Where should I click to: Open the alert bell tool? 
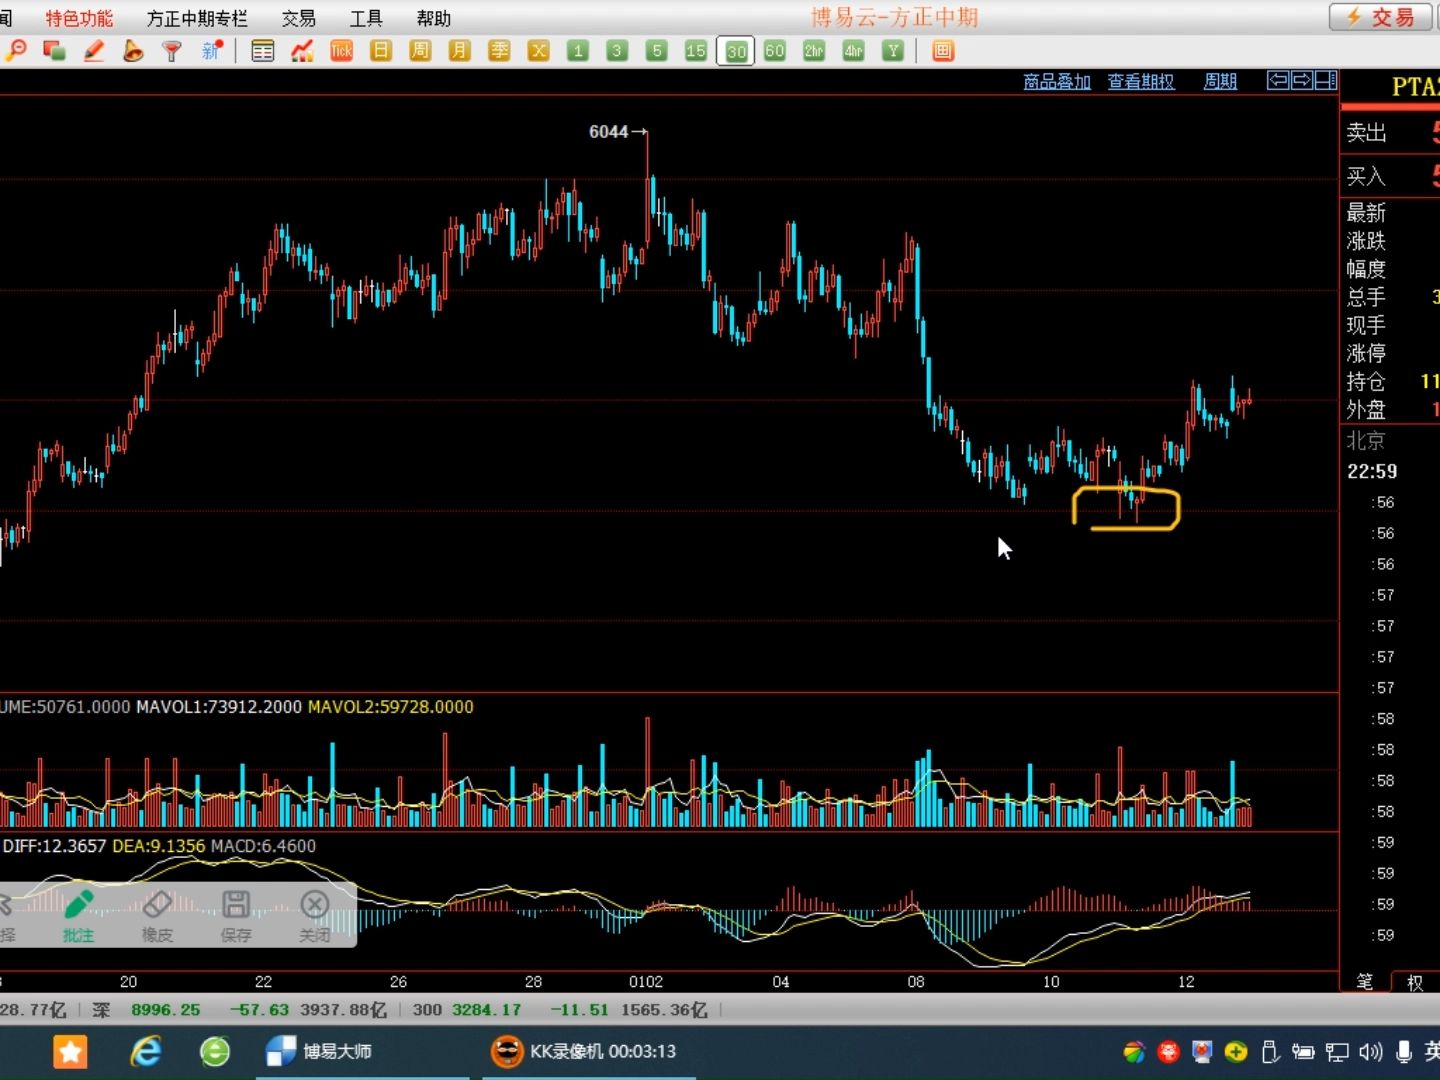click(133, 51)
